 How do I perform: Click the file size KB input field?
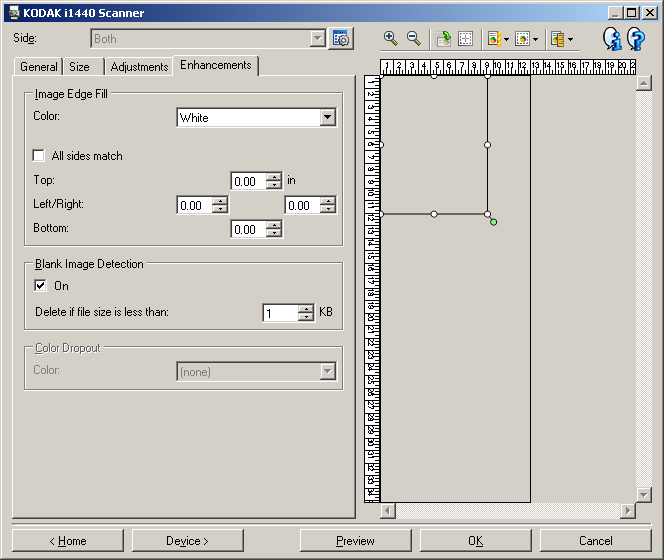tap(281, 313)
